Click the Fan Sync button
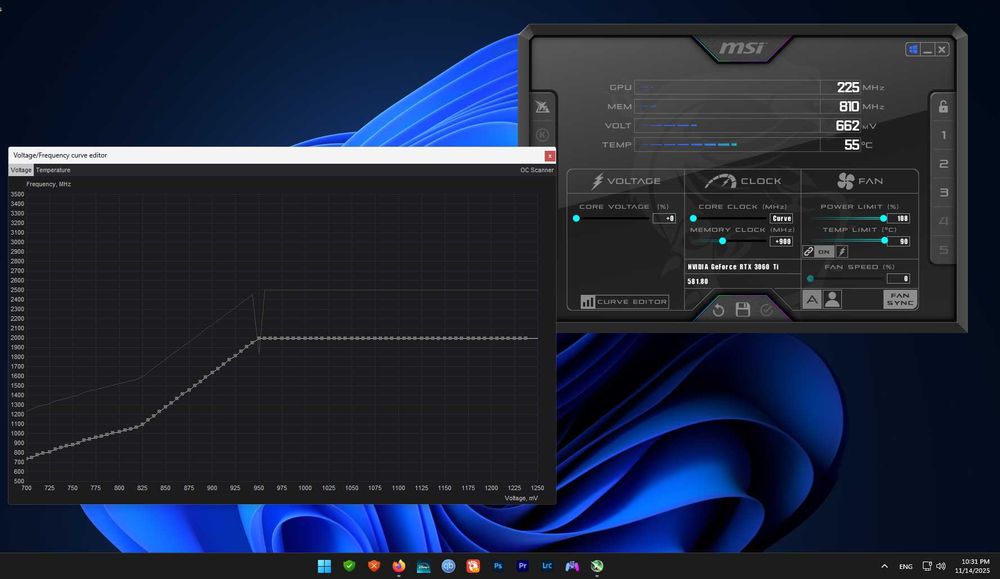The width and height of the screenshot is (1000, 579). point(900,299)
